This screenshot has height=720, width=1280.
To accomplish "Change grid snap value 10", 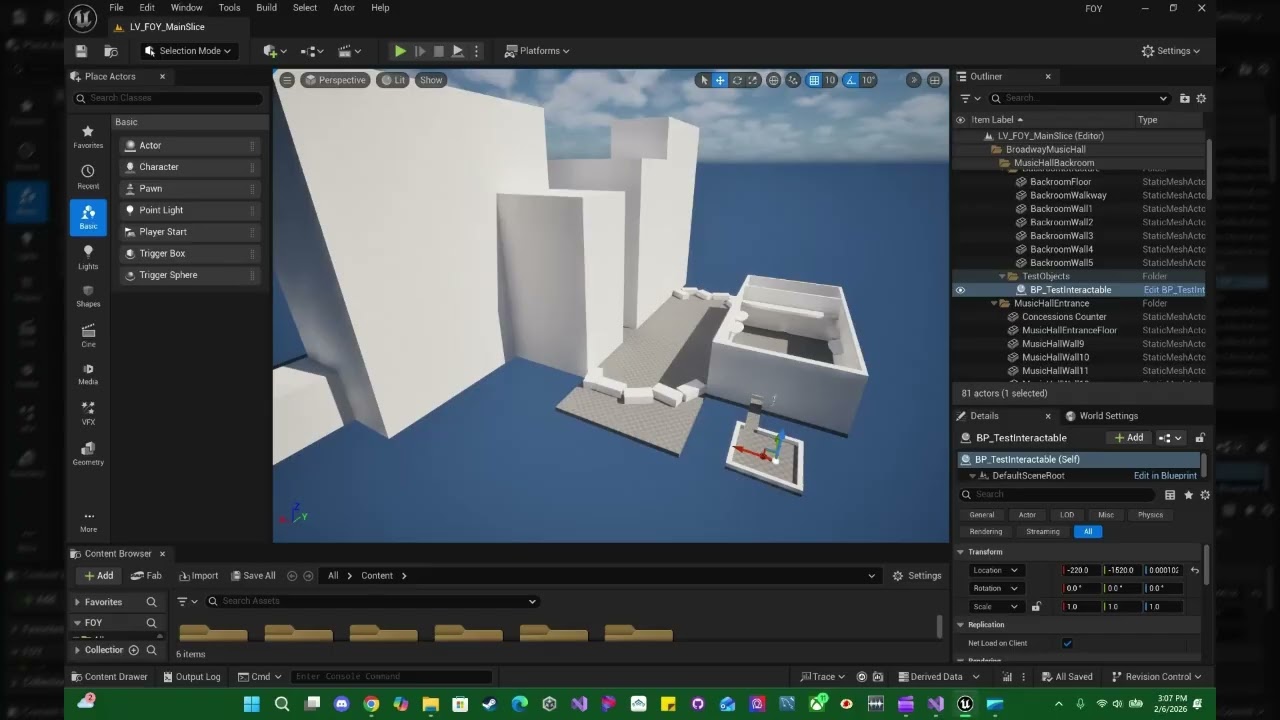I will point(830,80).
